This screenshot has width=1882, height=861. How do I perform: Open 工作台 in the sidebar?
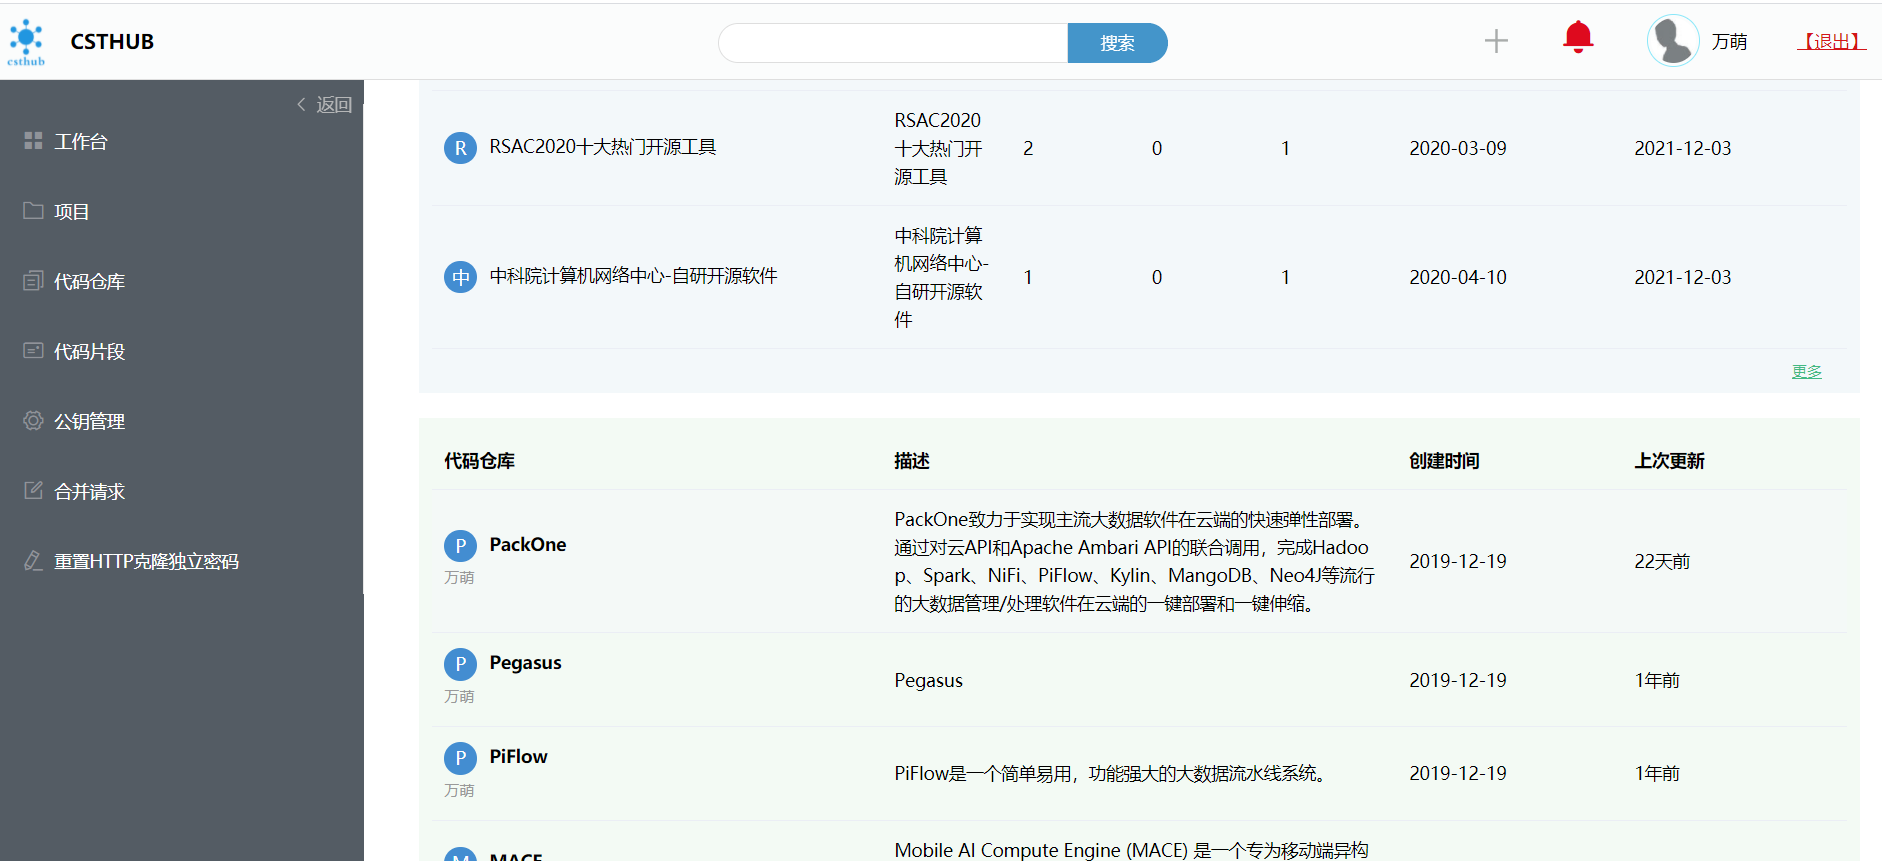pos(80,142)
